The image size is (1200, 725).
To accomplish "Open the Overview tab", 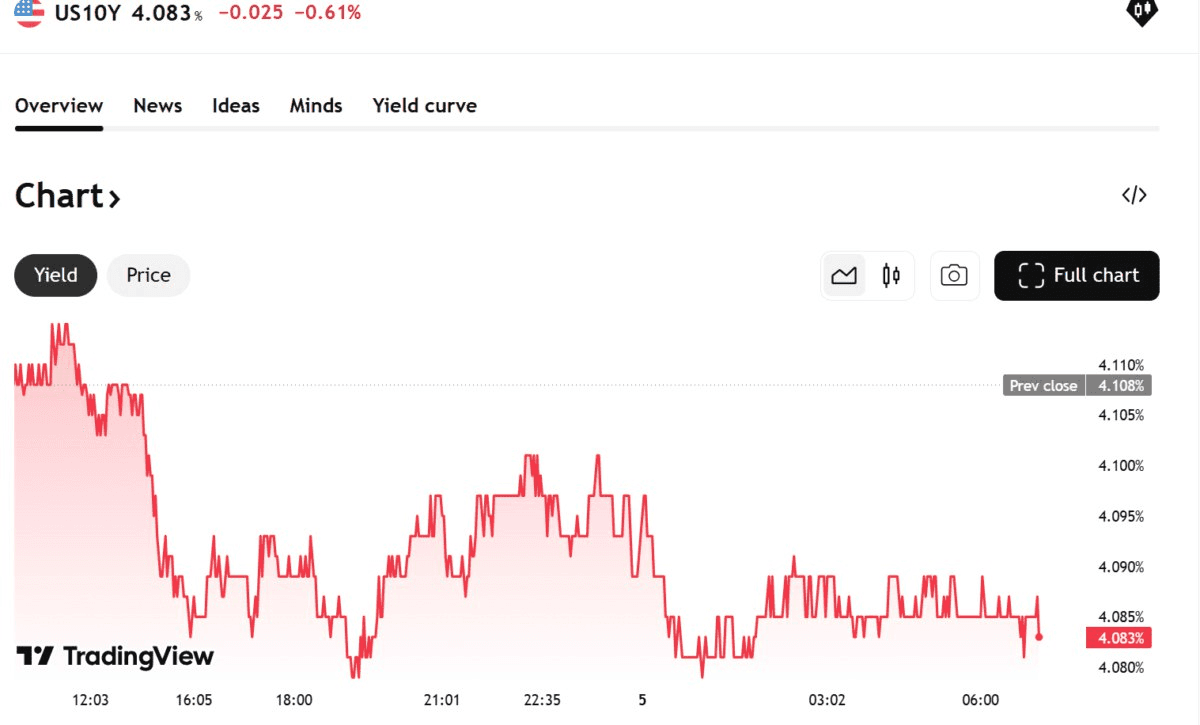I will [59, 106].
